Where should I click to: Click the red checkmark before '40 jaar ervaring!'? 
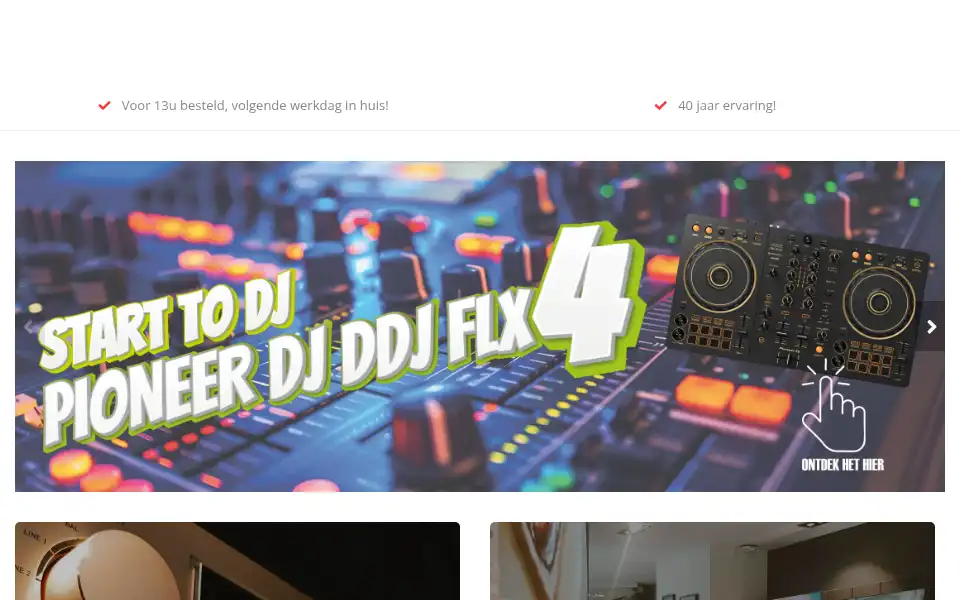pos(661,105)
